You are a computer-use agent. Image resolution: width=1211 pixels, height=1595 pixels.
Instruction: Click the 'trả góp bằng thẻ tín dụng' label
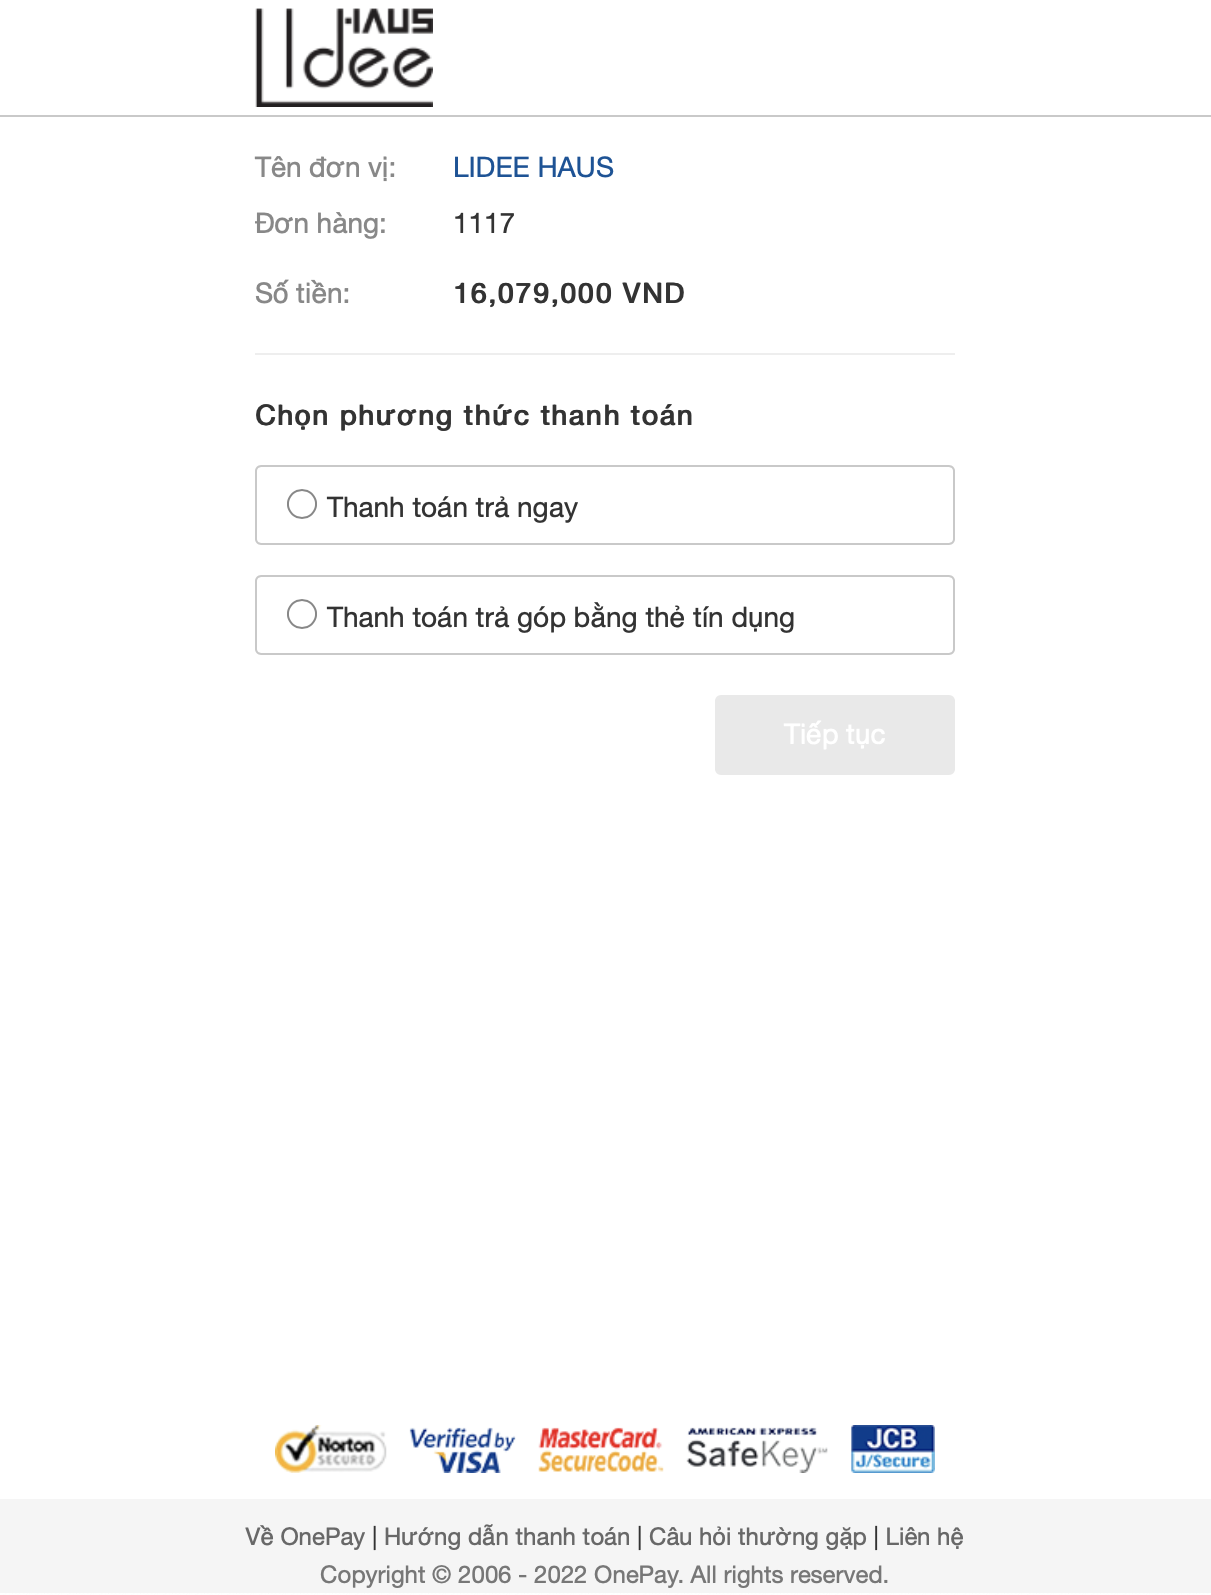pyautogui.click(x=634, y=618)
